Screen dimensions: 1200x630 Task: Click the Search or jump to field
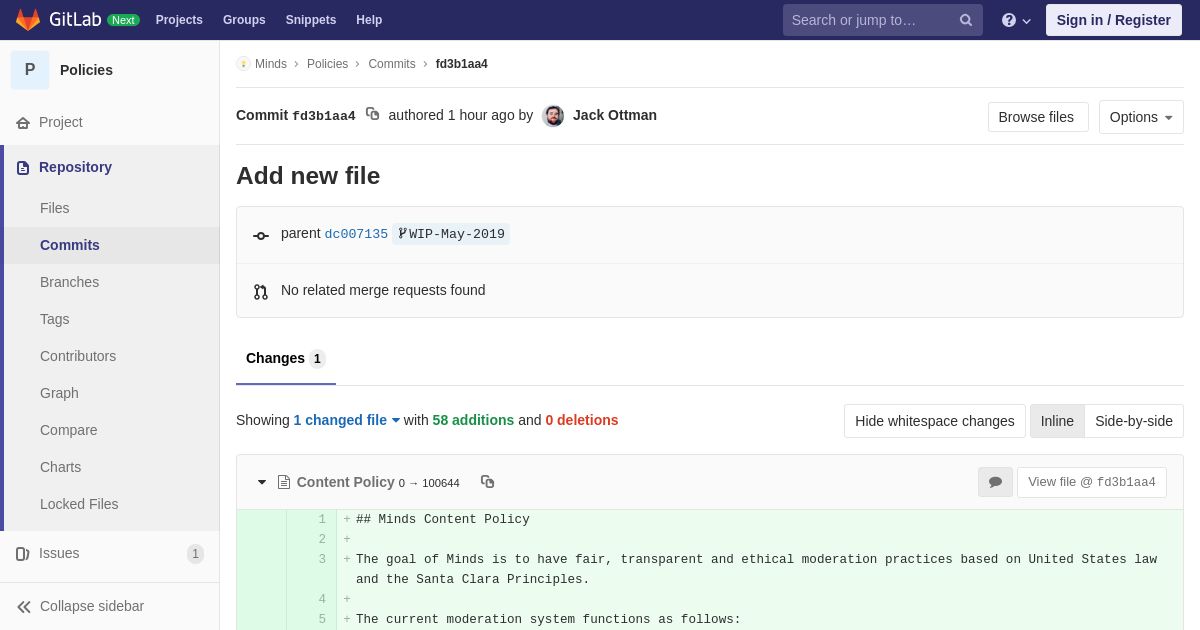[868, 20]
